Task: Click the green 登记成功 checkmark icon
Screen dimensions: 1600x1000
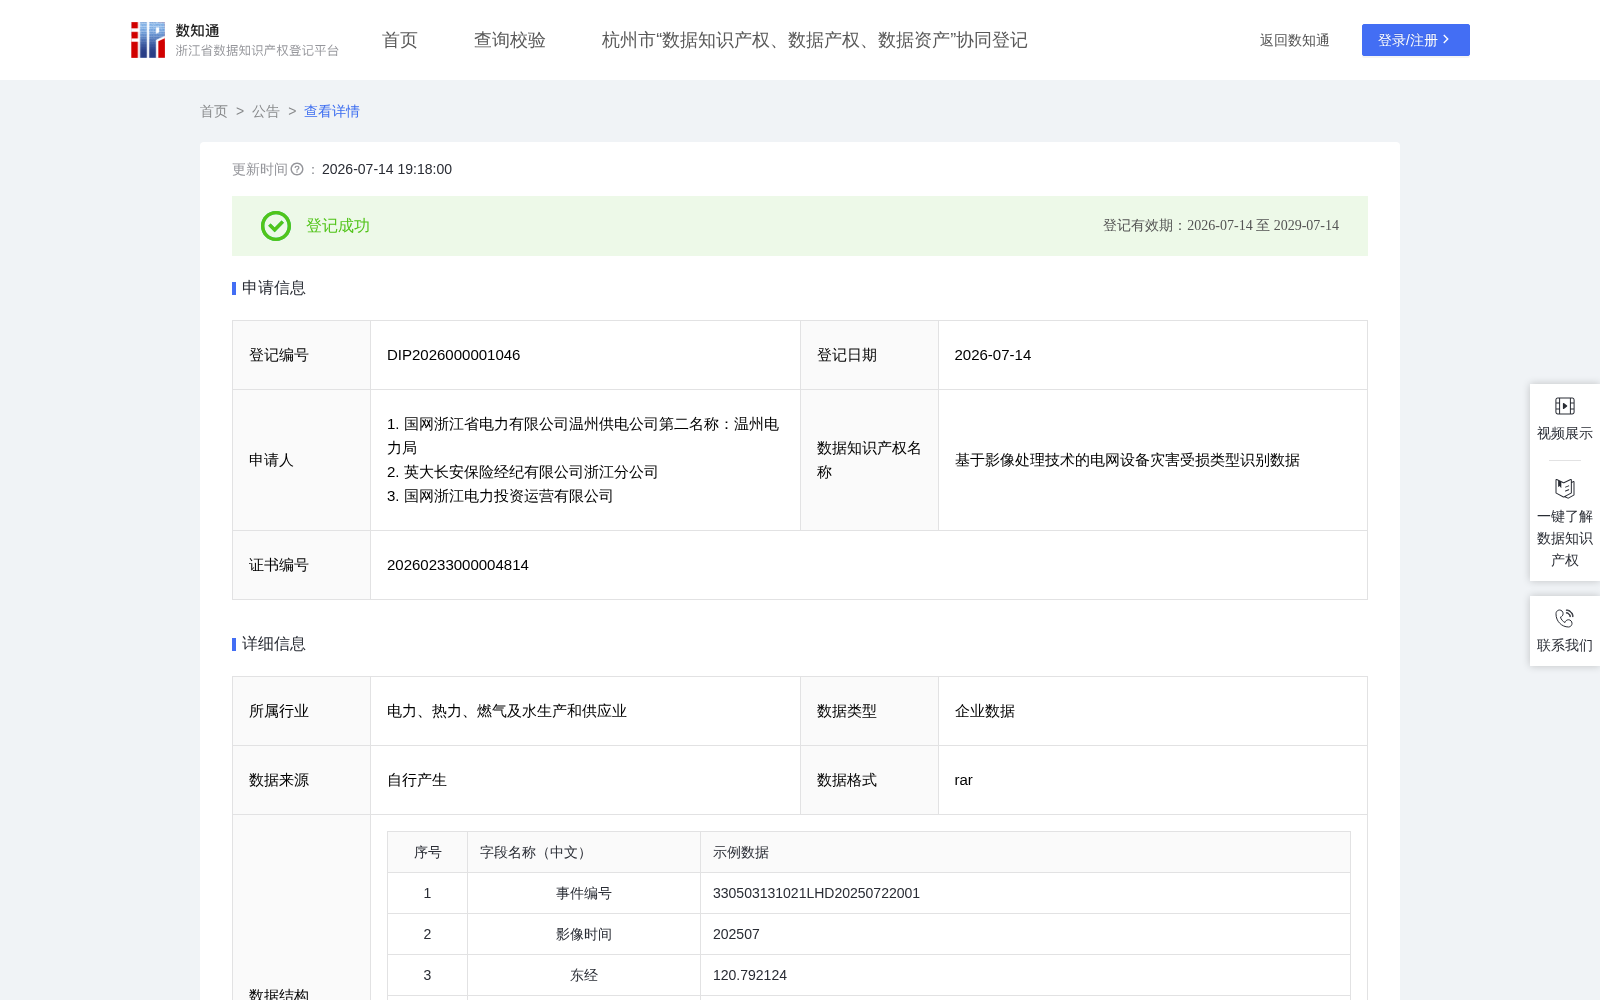Action: (x=276, y=226)
